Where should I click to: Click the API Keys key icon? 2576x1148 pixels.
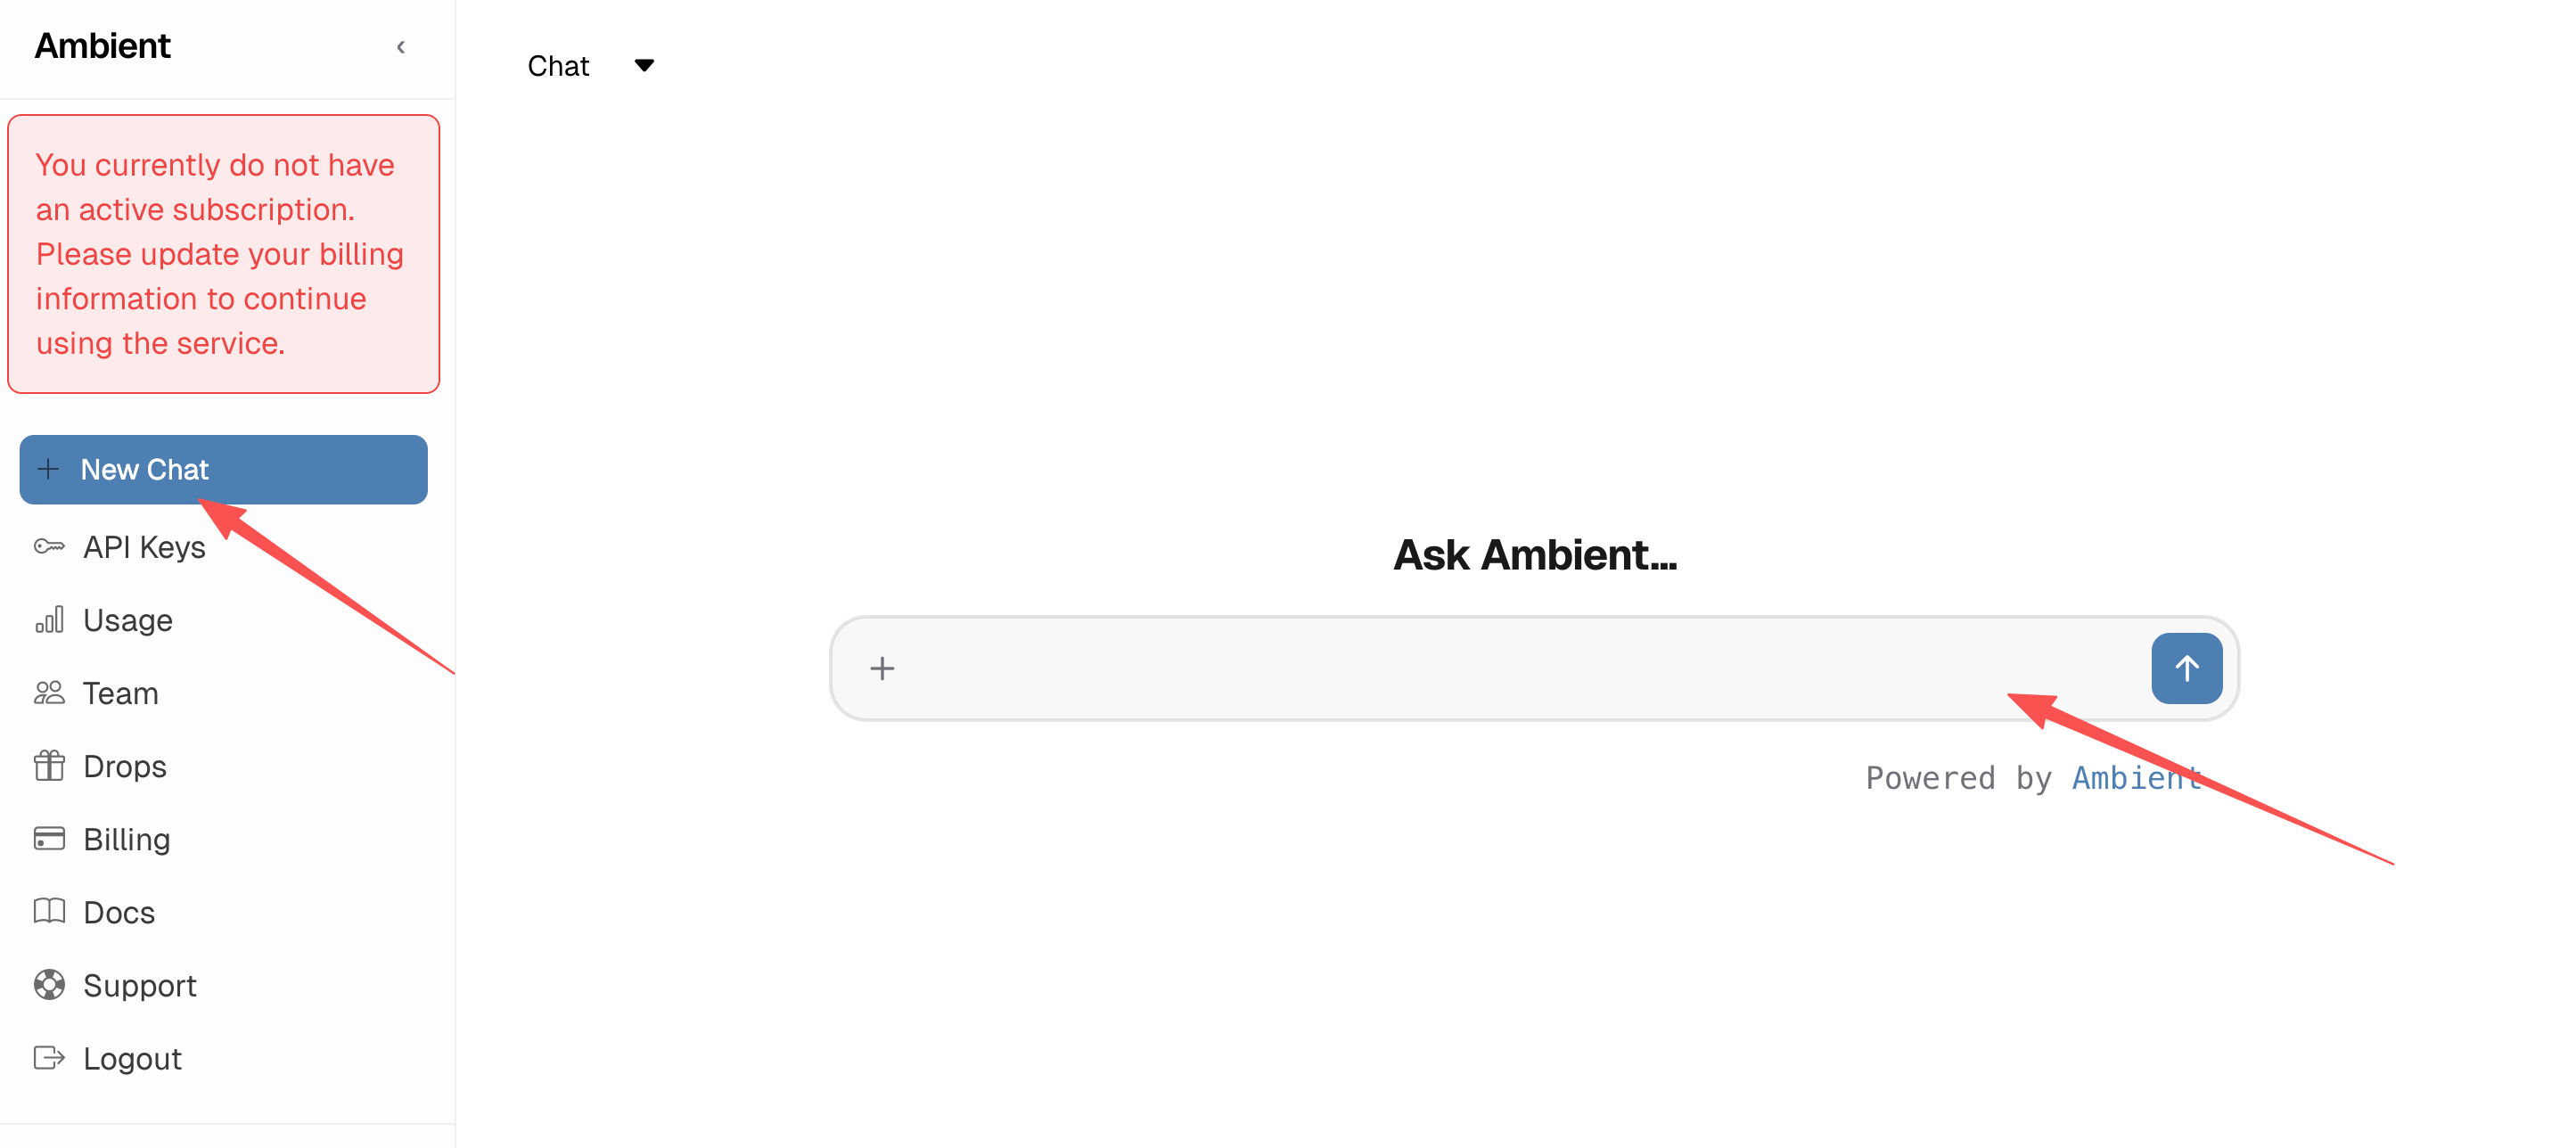click(x=49, y=547)
